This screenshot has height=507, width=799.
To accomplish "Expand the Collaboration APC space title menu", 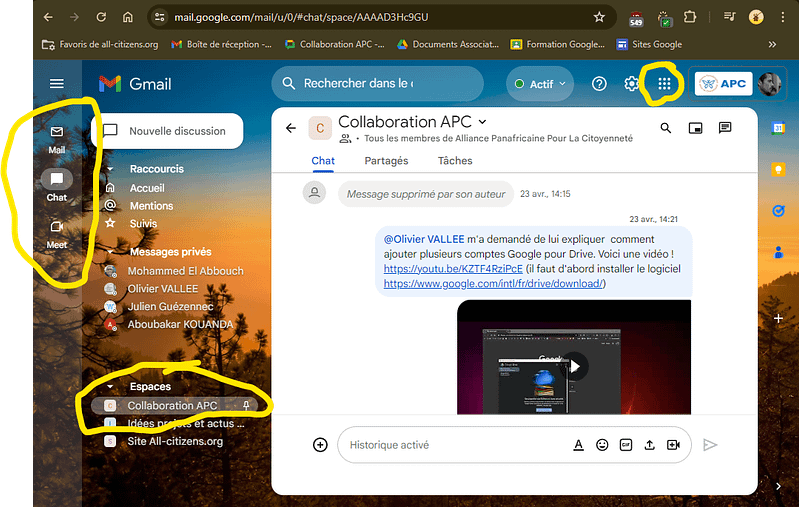I will [483, 123].
